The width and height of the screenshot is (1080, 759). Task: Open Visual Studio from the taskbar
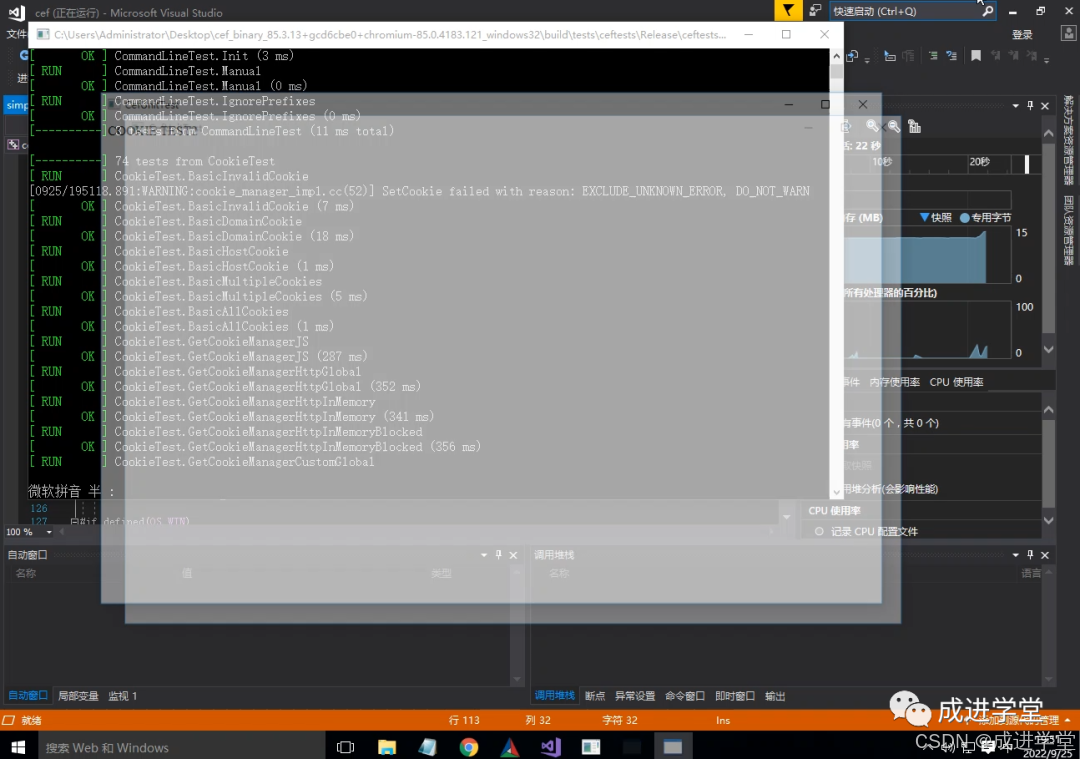pyautogui.click(x=551, y=747)
